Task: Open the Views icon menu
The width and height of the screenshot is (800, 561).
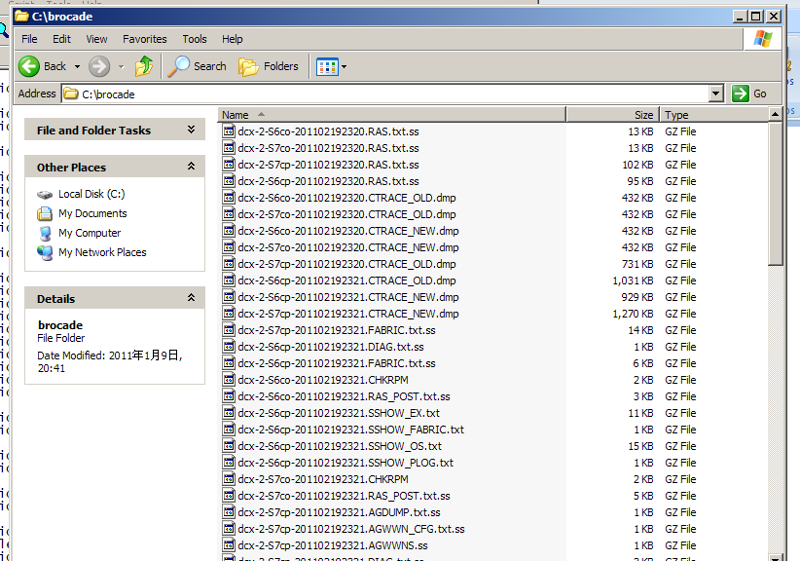Action: 331,67
